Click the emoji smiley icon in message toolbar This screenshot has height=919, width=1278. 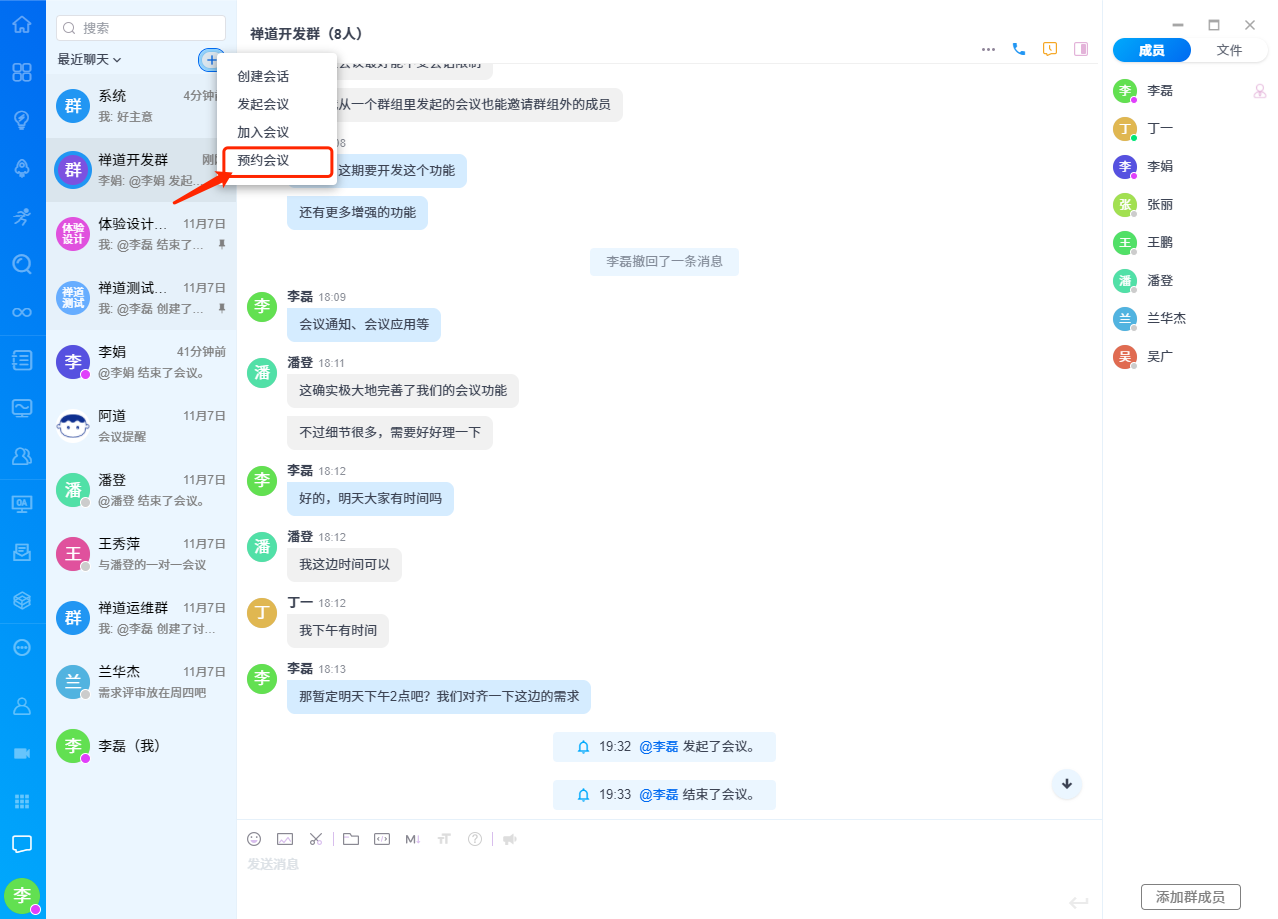click(x=254, y=839)
